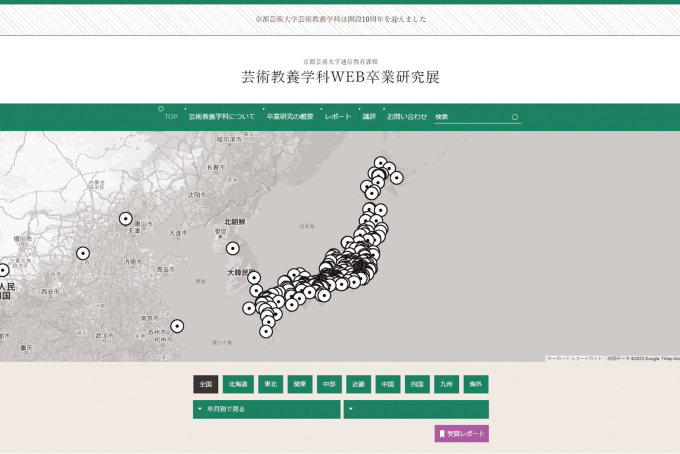The height and width of the screenshot is (454, 680).
Task: Click the search magnifier icon in navbar
Action: point(515,117)
